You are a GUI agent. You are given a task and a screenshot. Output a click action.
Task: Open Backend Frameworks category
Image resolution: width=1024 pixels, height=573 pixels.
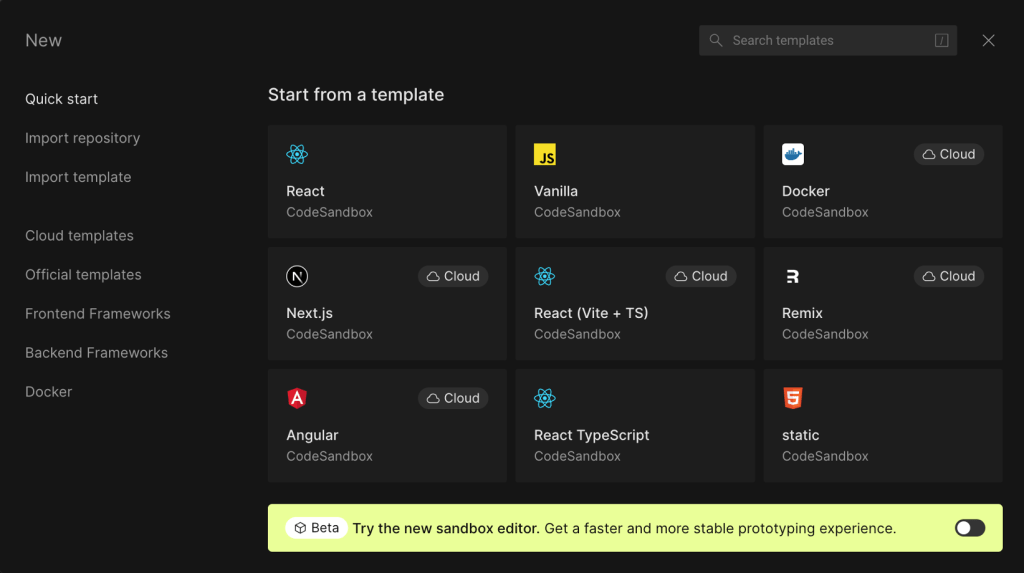click(96, 353)
